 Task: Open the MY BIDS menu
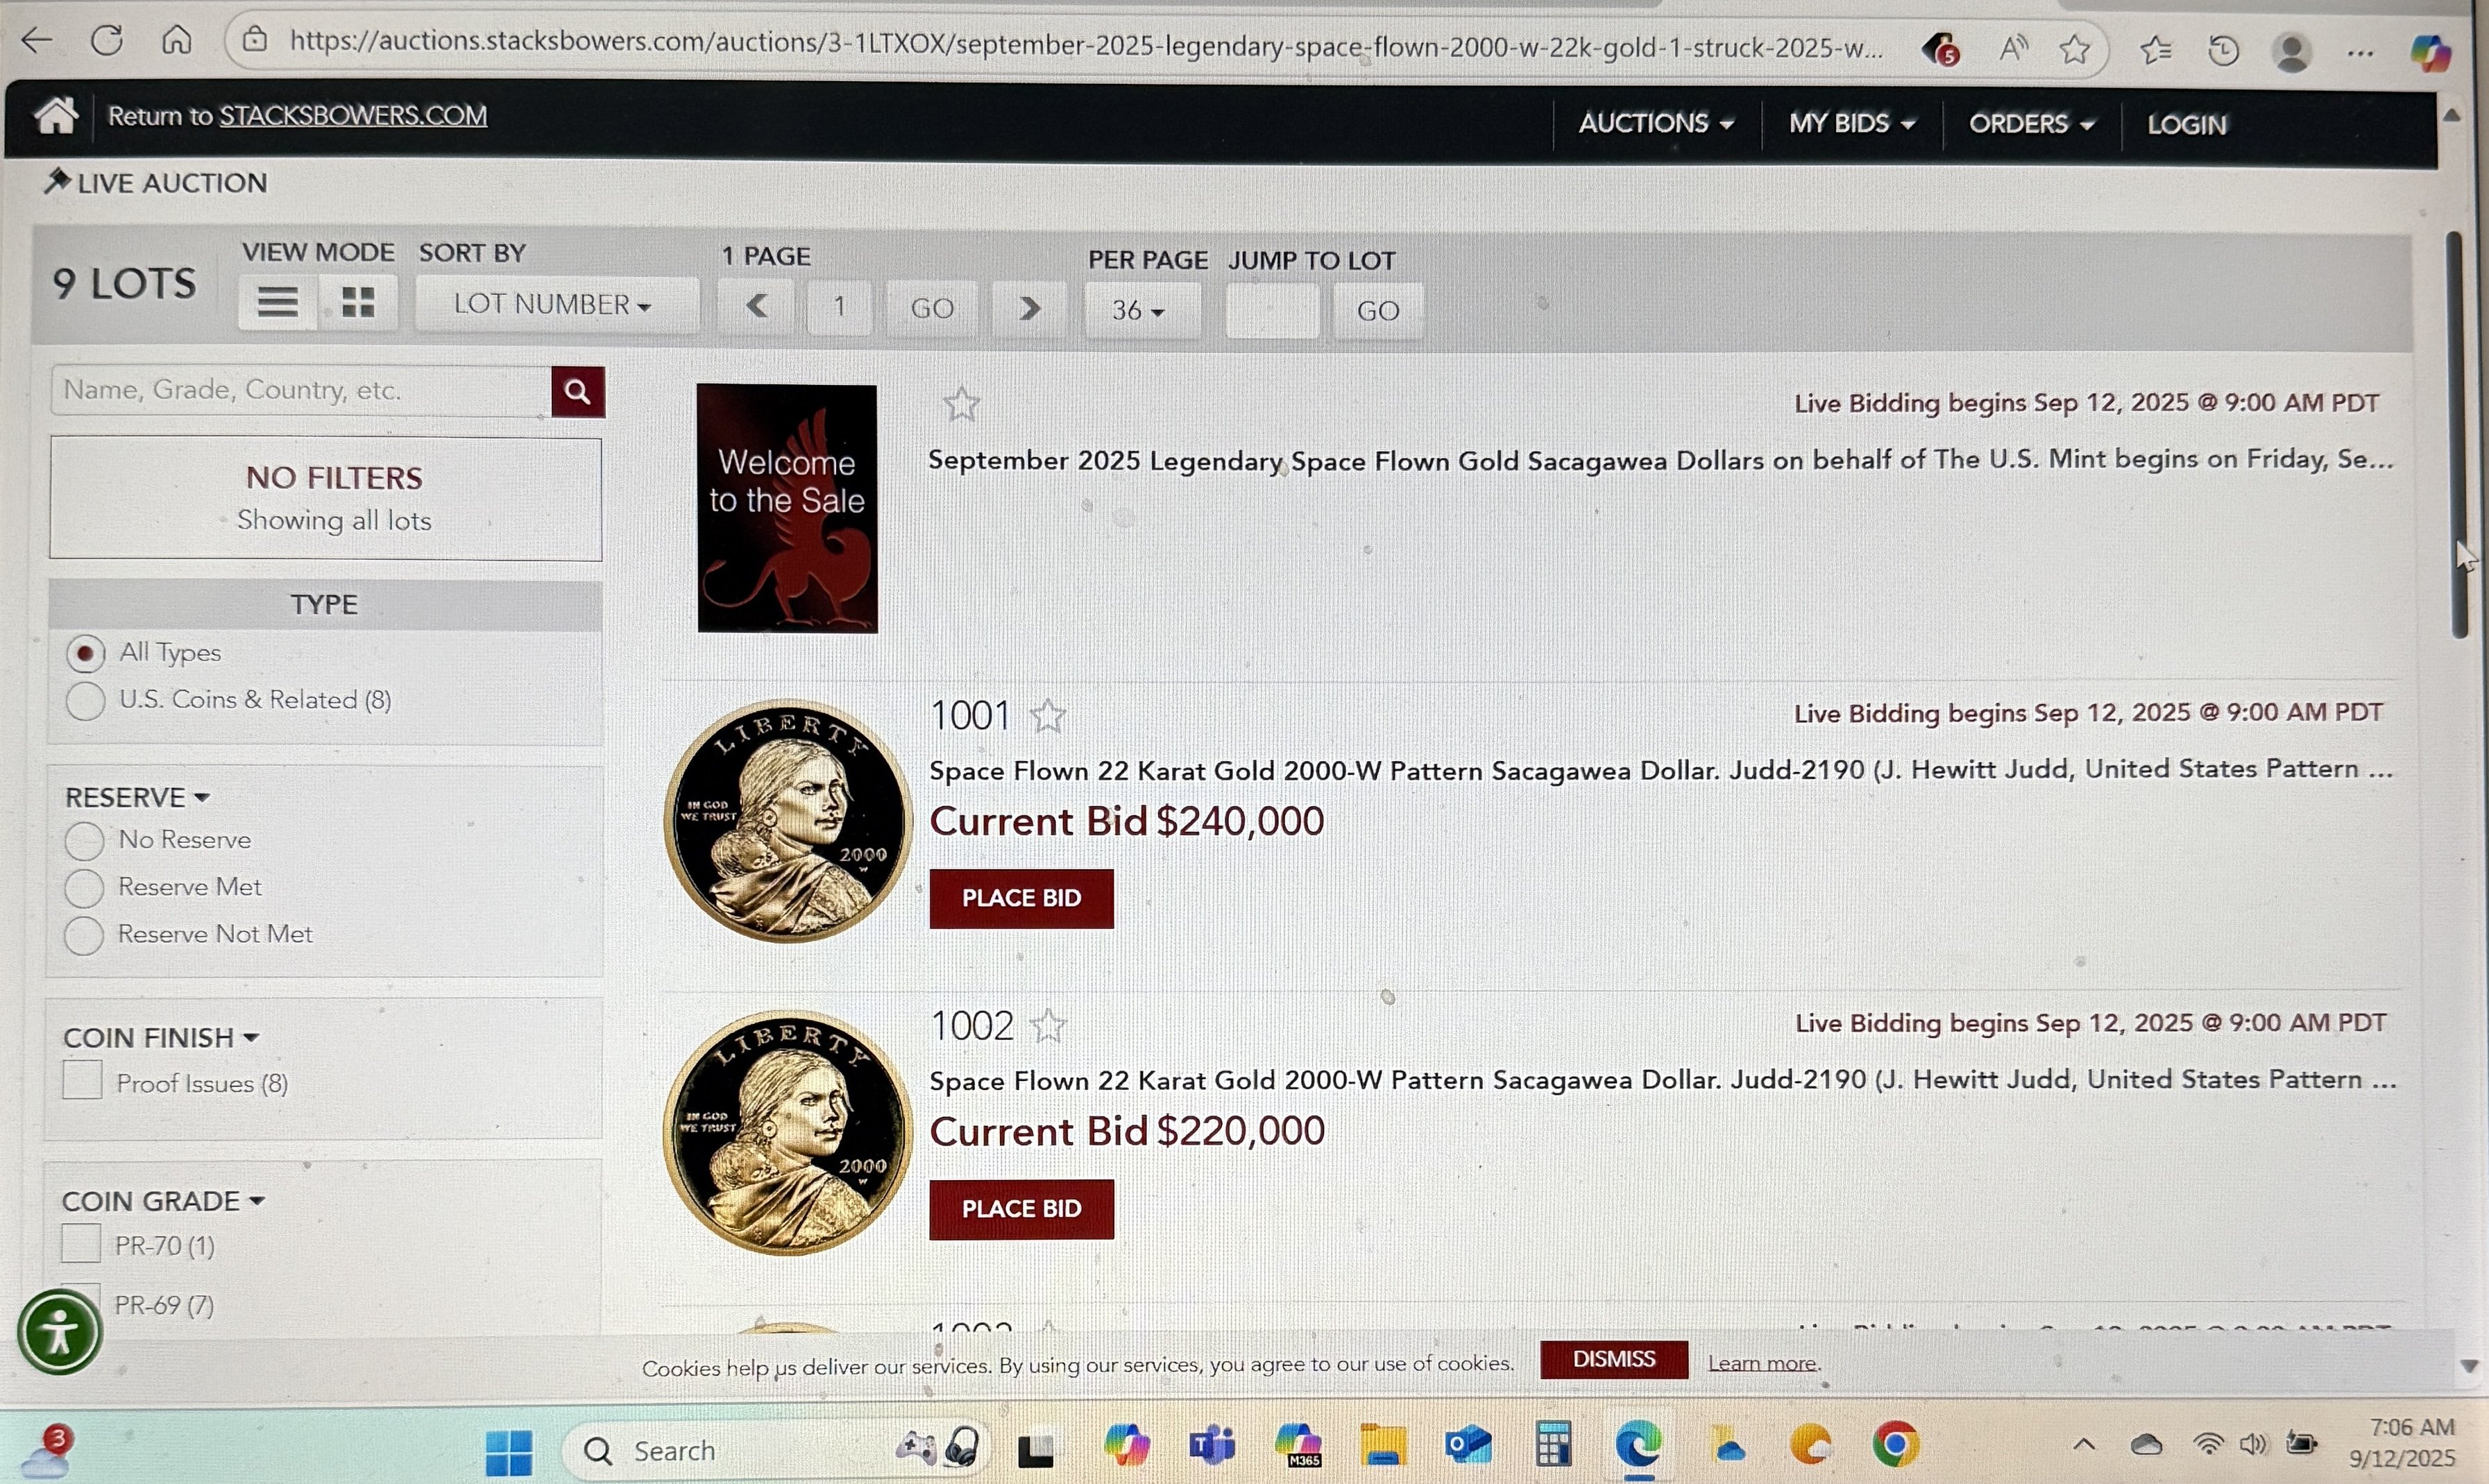click(x=1851, y=123)
